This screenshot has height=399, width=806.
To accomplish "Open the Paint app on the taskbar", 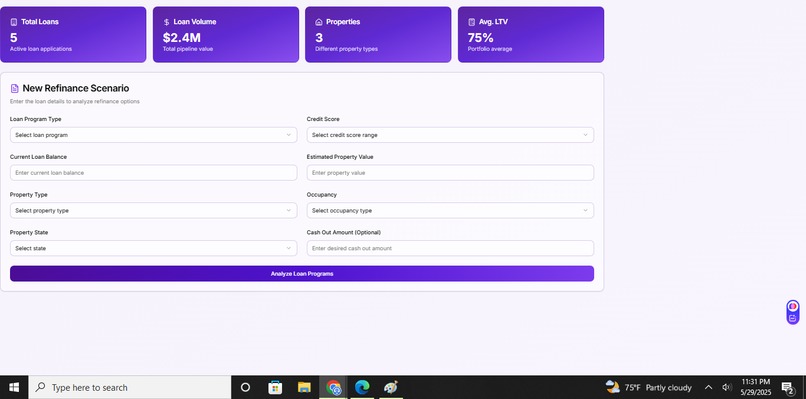I will 391,387.
